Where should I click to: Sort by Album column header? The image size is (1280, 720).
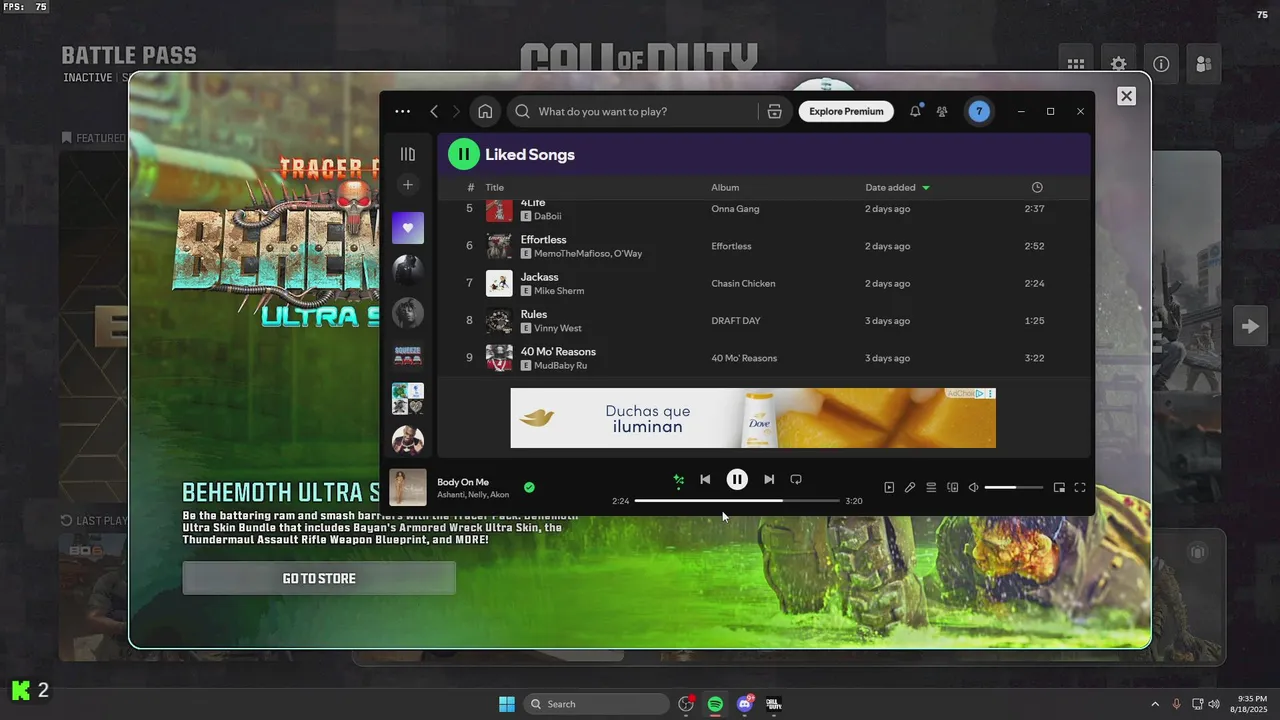pos(725,188)
